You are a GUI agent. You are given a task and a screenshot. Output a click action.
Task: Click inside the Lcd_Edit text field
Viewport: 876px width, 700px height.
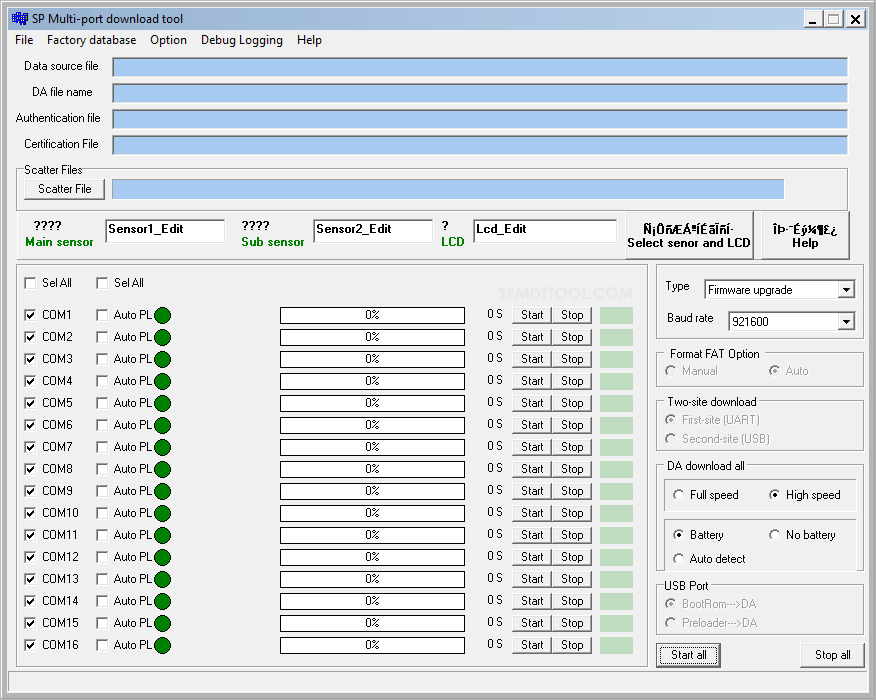[x=545, y=230]
